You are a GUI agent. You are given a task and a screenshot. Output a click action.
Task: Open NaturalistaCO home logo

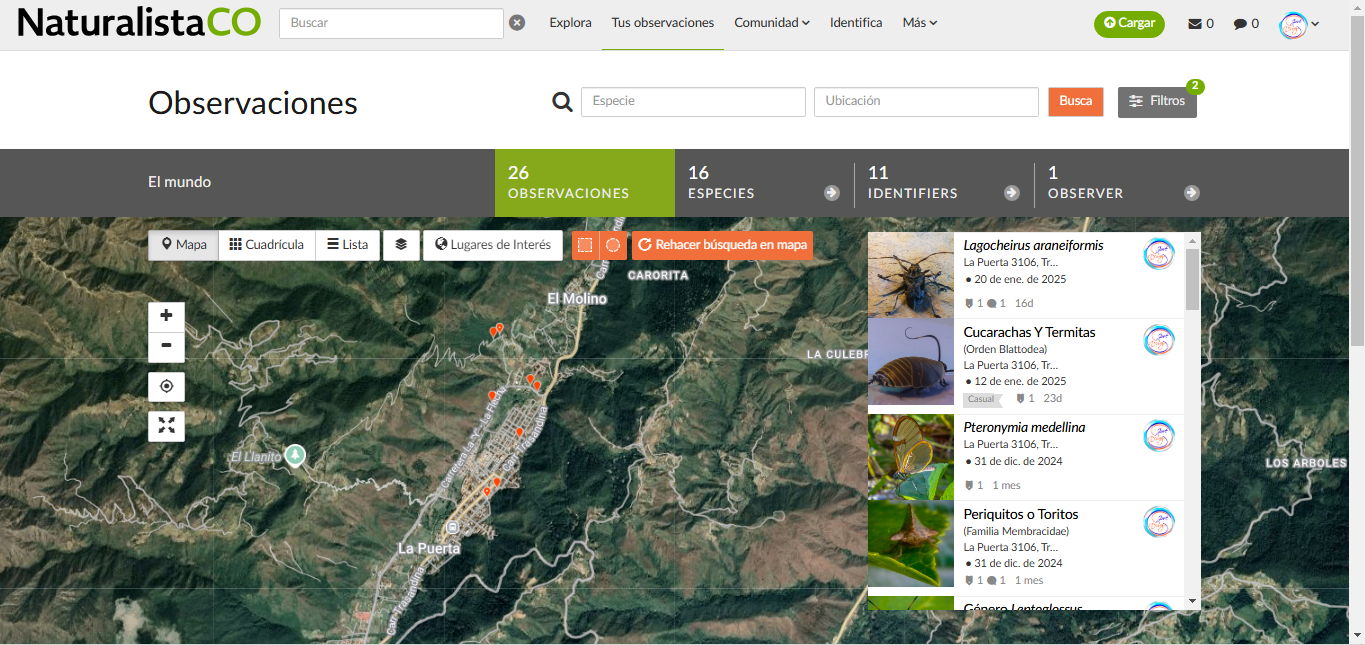(139, 23)
